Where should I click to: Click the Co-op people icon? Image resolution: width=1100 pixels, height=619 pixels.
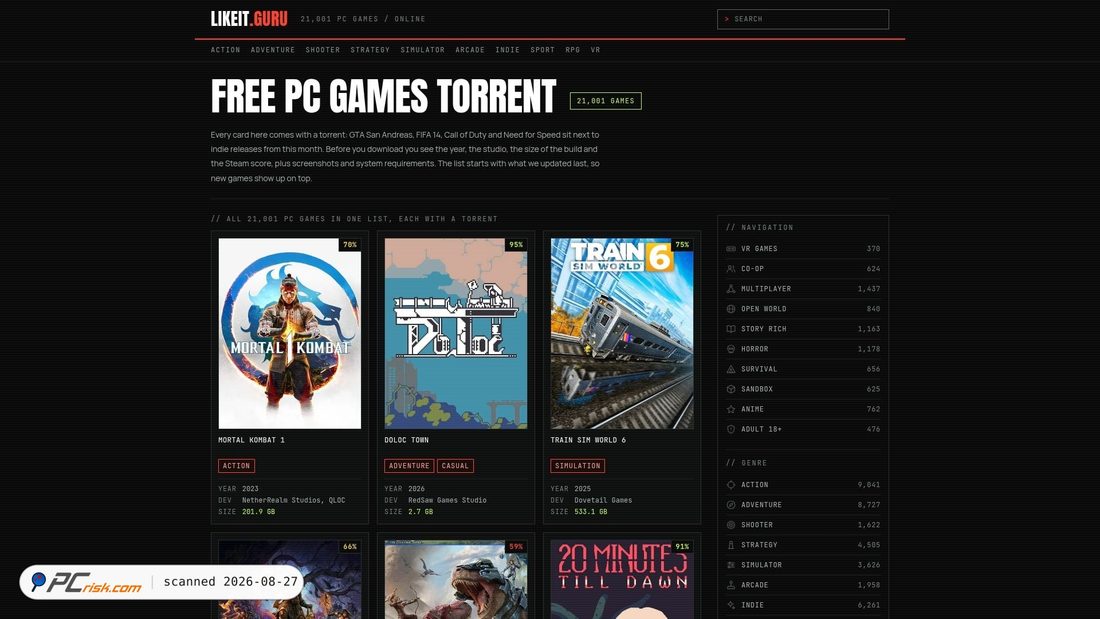click(730, 269)
